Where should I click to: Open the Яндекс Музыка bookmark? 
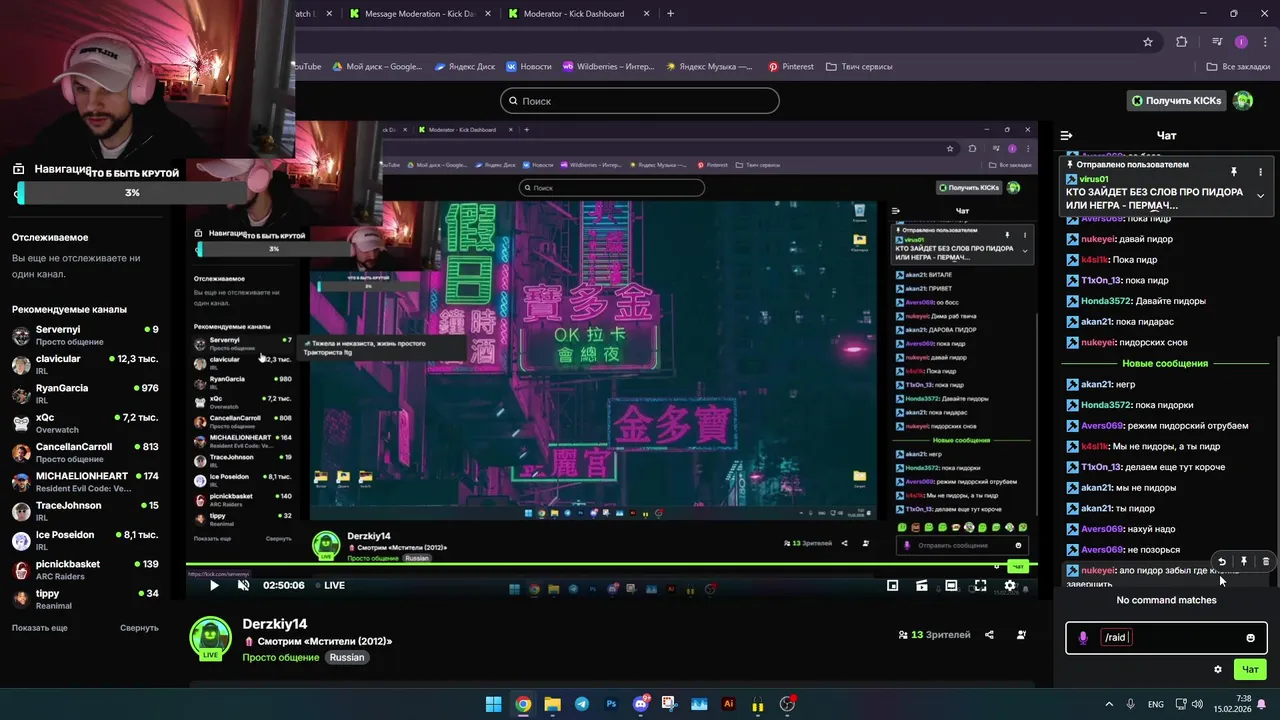[x=708, y=67]
